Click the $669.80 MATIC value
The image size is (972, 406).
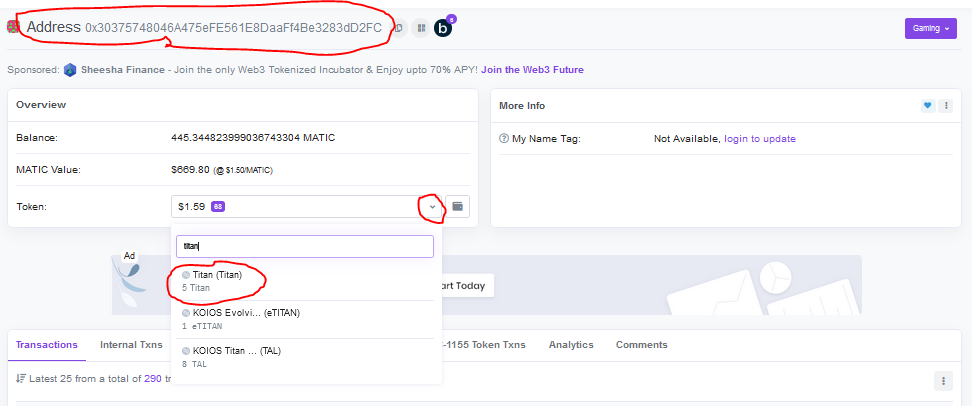190,170
